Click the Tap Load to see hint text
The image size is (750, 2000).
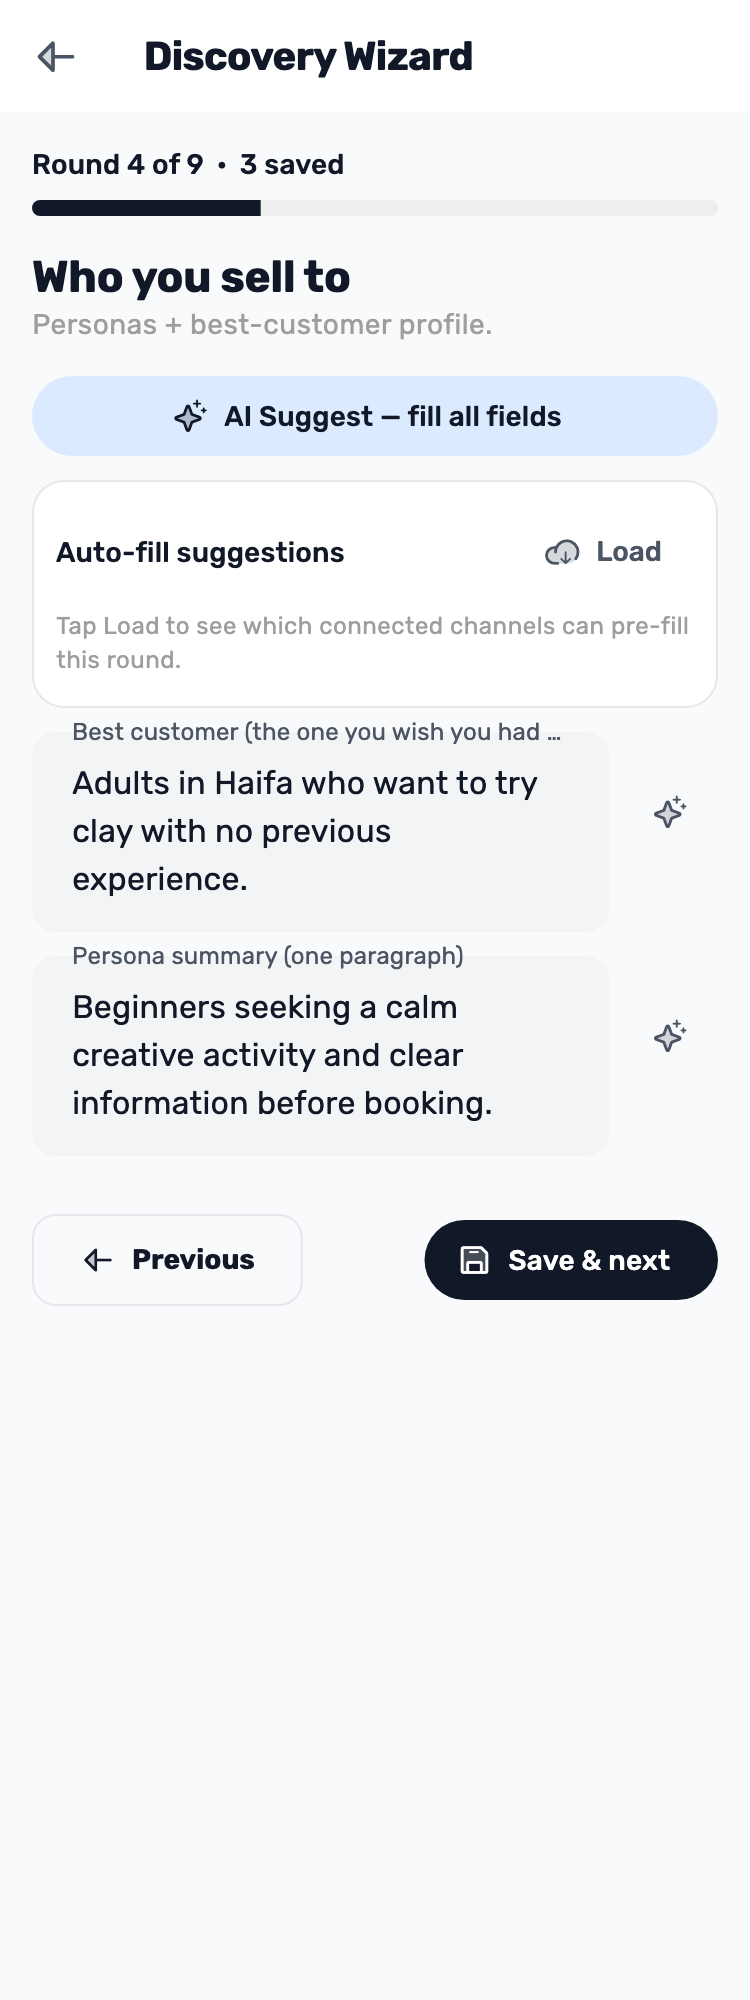coord(372,643)
